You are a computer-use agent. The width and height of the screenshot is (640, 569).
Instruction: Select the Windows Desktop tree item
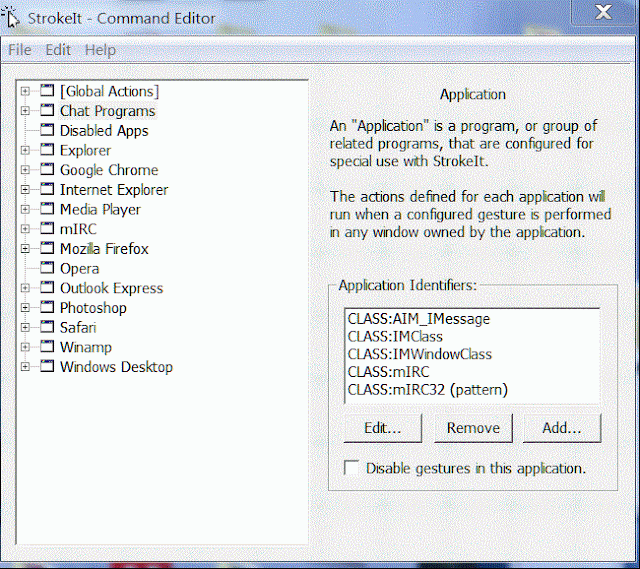coord(116,367)
